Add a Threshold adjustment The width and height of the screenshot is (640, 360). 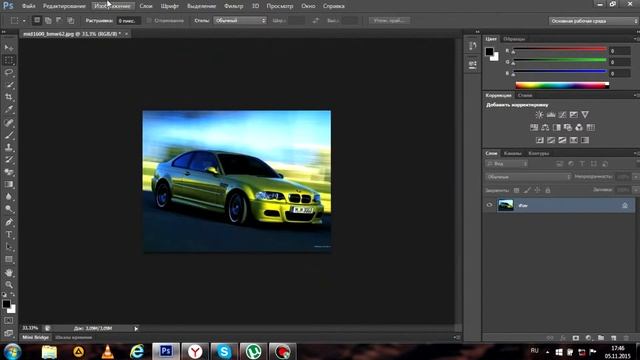[562, 140]
